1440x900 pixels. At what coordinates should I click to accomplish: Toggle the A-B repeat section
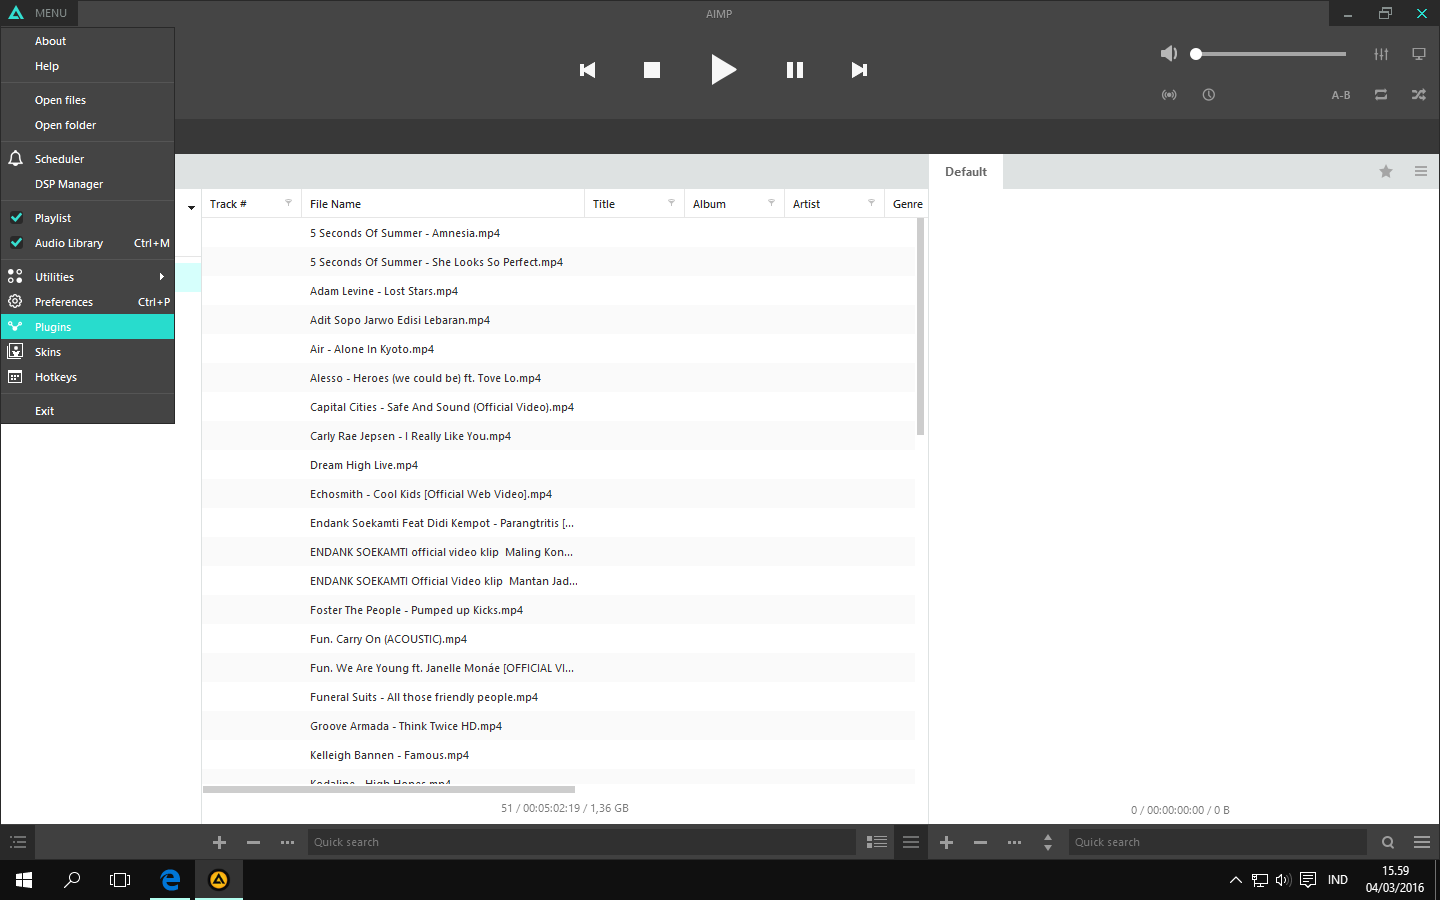[x=1341, y=95]
